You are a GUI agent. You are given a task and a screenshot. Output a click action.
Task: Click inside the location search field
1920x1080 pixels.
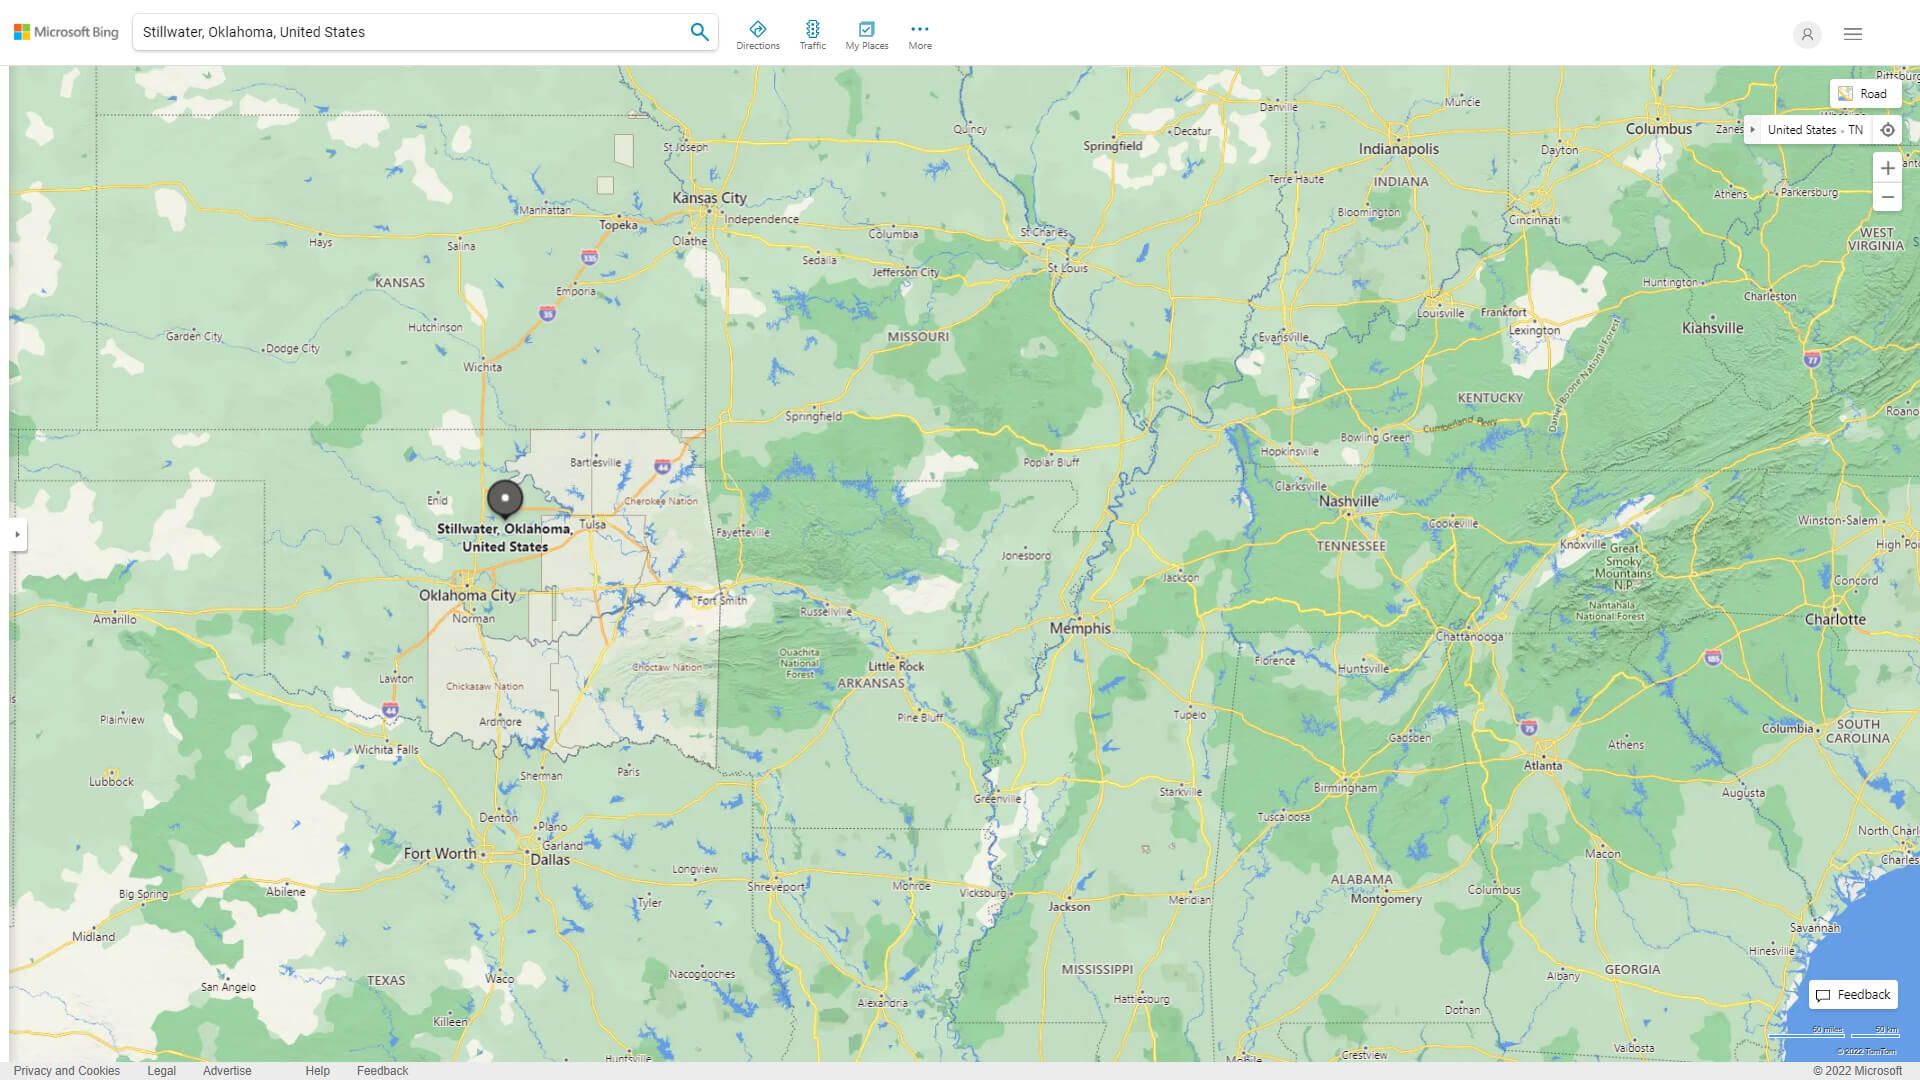pos(400,31)
